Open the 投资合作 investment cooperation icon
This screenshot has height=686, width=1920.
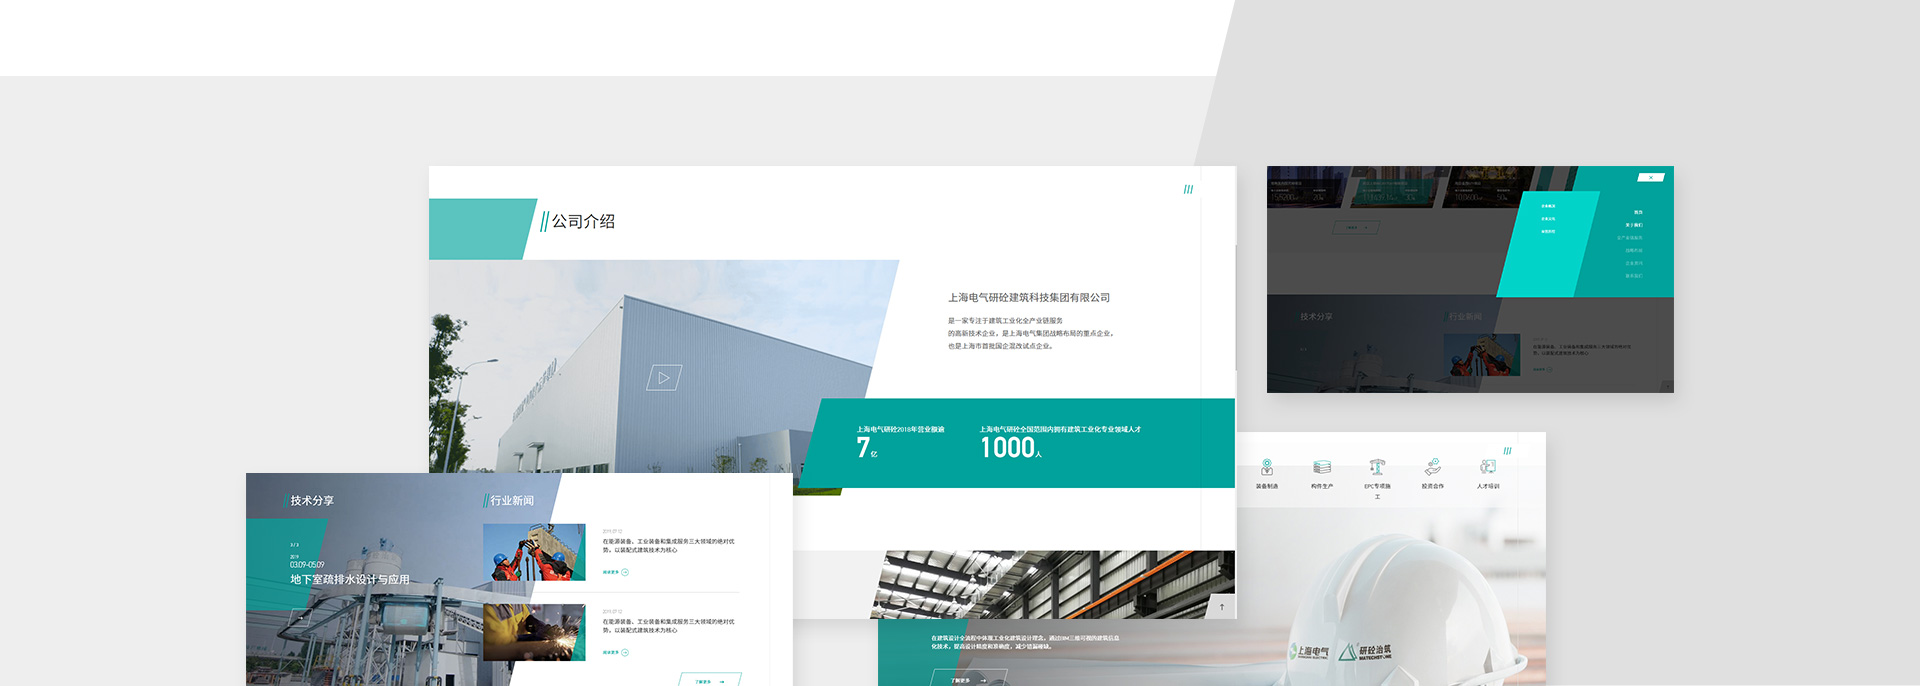click(1432, 468)
